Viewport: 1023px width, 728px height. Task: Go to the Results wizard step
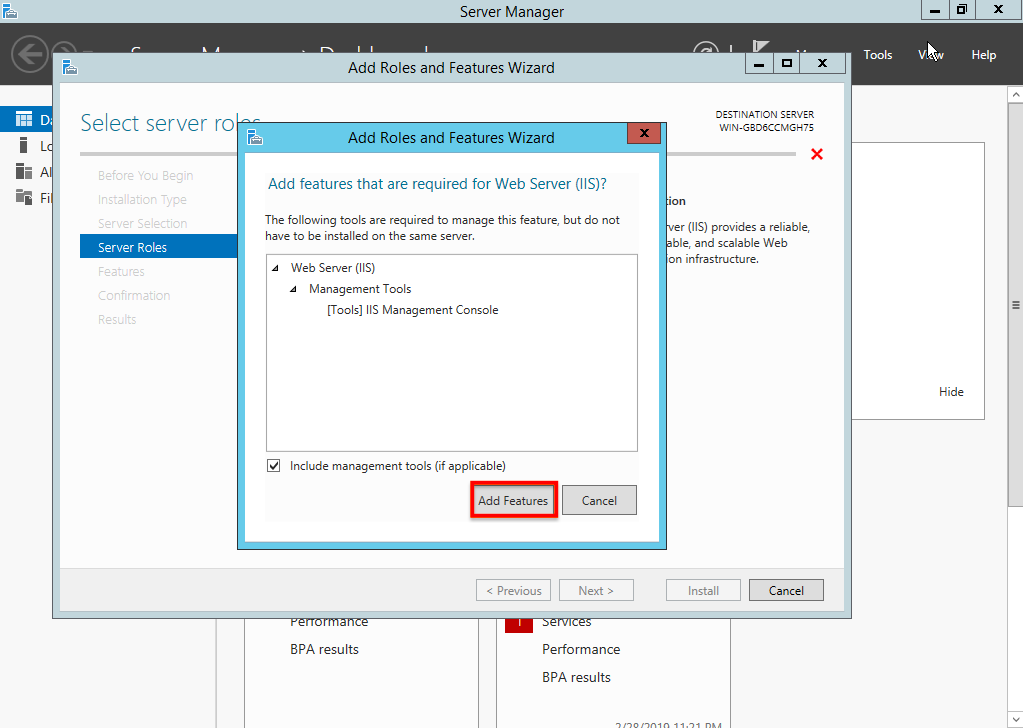(x=117, y=320)
